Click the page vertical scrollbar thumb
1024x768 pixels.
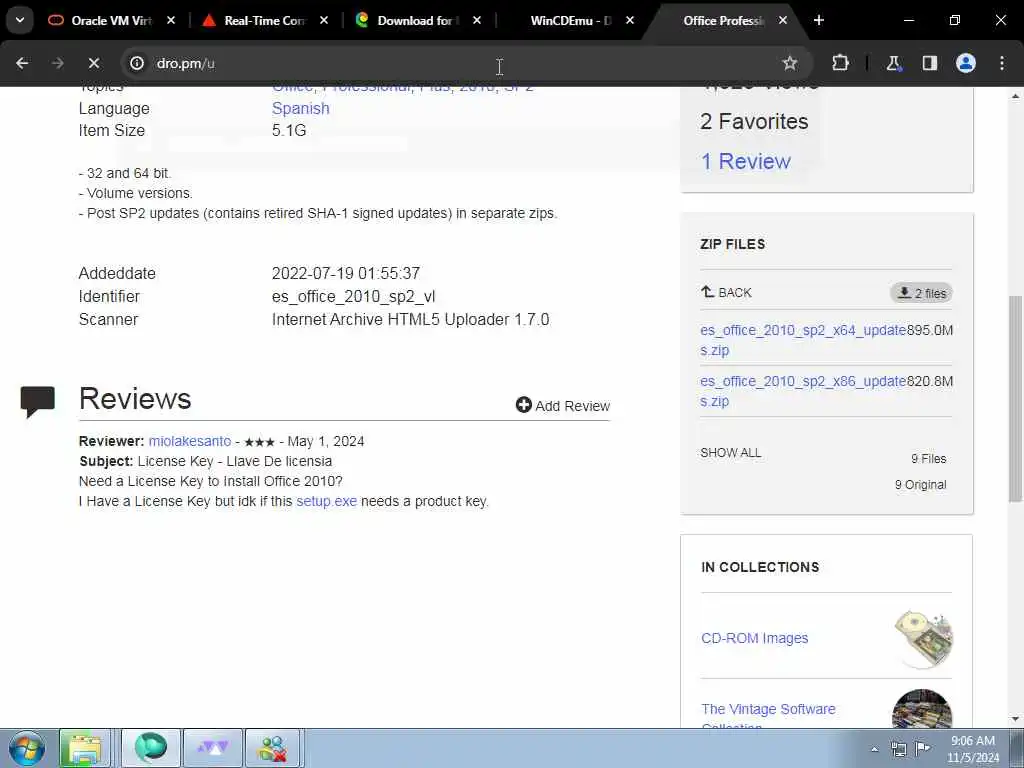click(x=1016, y=398)
